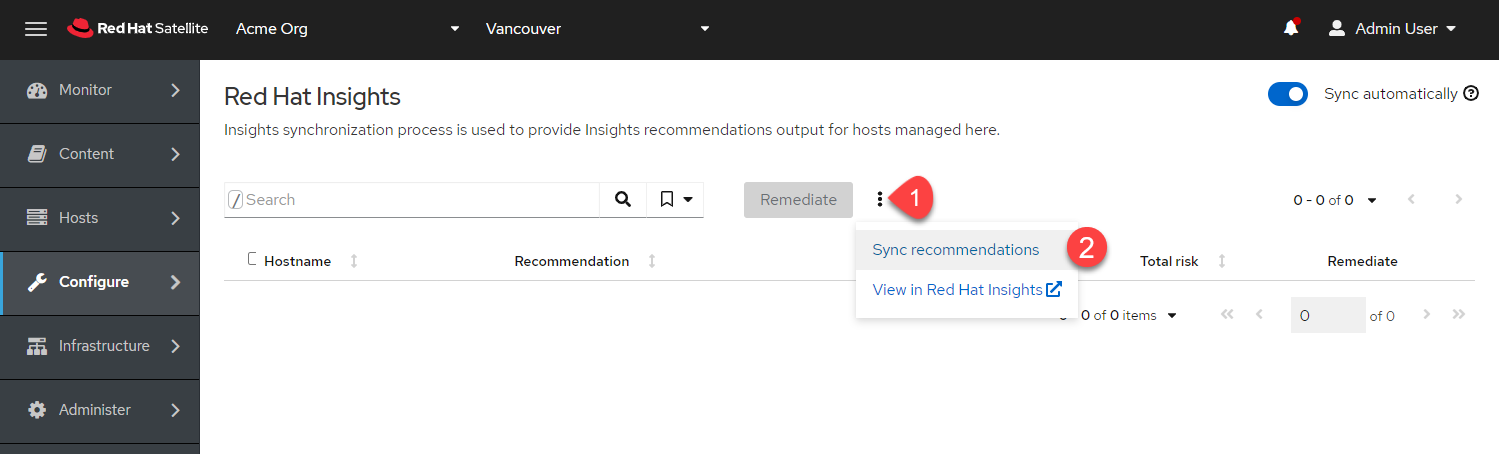Click the Red Hat Satellite logo
The width and height of the screenshot is (1499, 454).
click(138, 29)
